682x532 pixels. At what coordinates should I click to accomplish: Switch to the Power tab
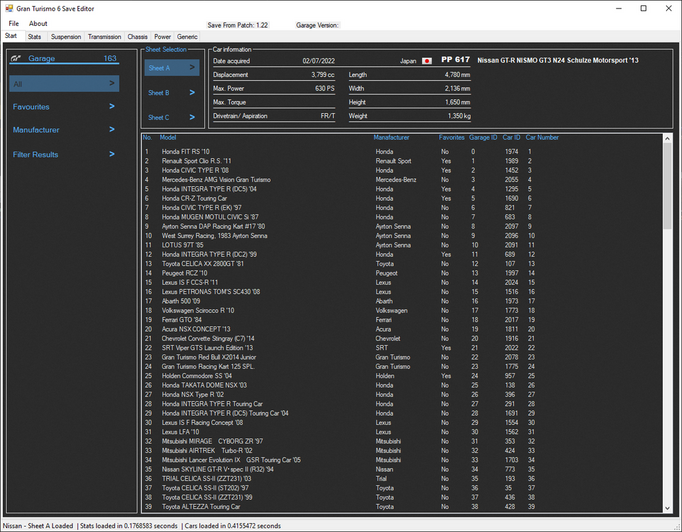[x=162, y=37]
